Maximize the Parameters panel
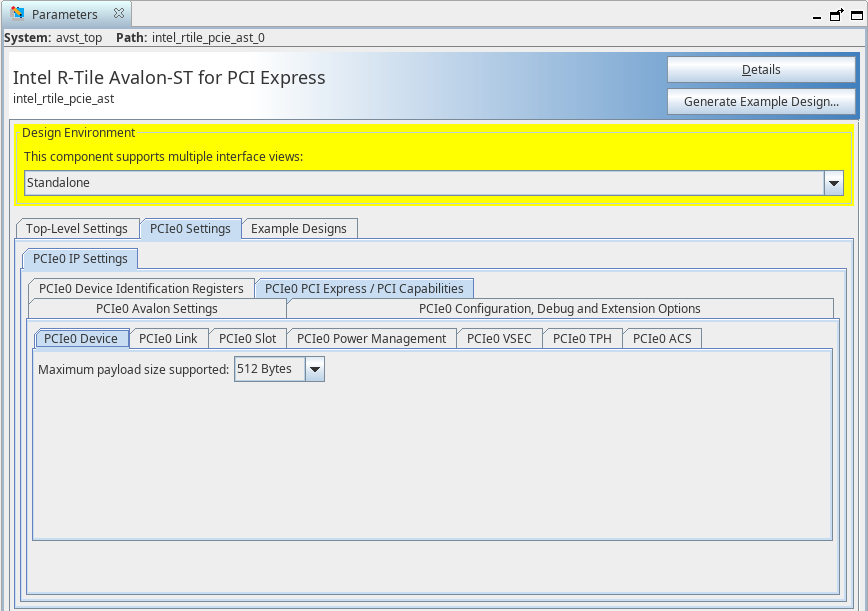868x611 pixels. pyautogui.click(x=856, y=15)
